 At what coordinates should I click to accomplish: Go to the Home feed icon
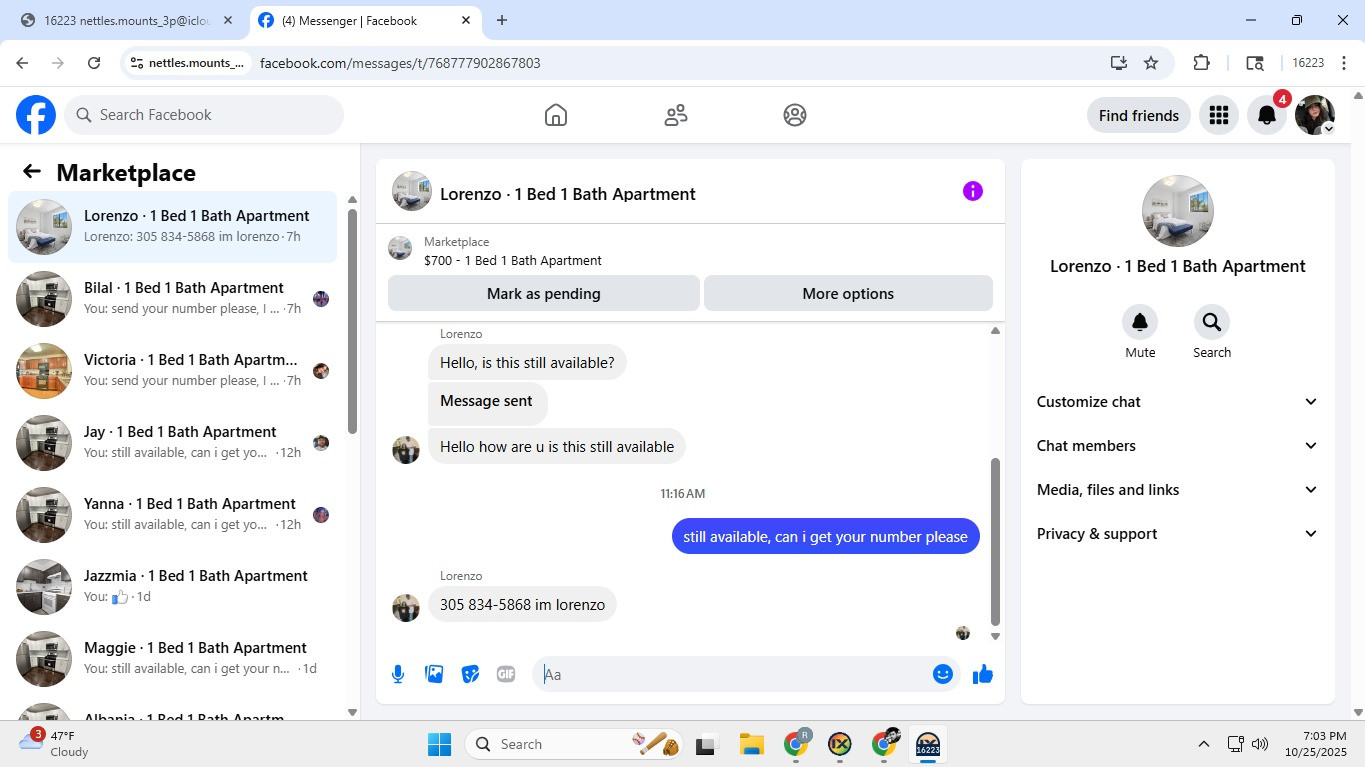click(556, 115)
